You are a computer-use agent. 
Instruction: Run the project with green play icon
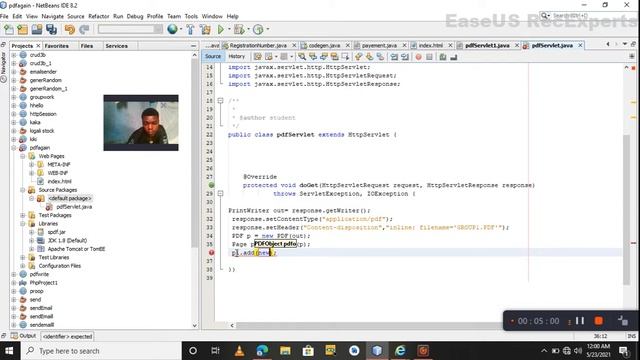[x=221, y=29]
